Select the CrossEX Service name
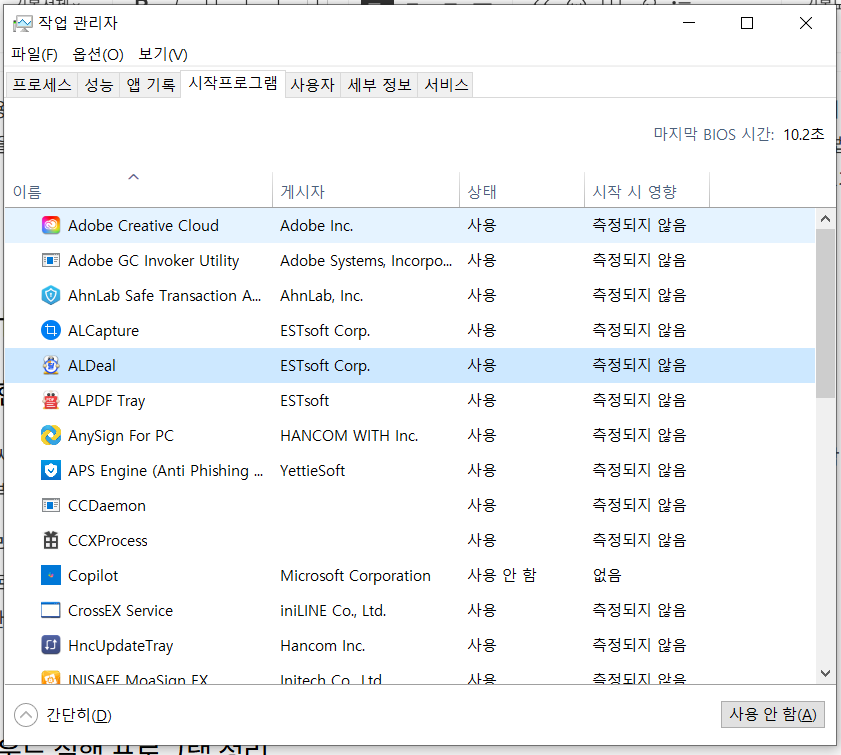Screen dimensions: 841x755 [x=121, y=611]
